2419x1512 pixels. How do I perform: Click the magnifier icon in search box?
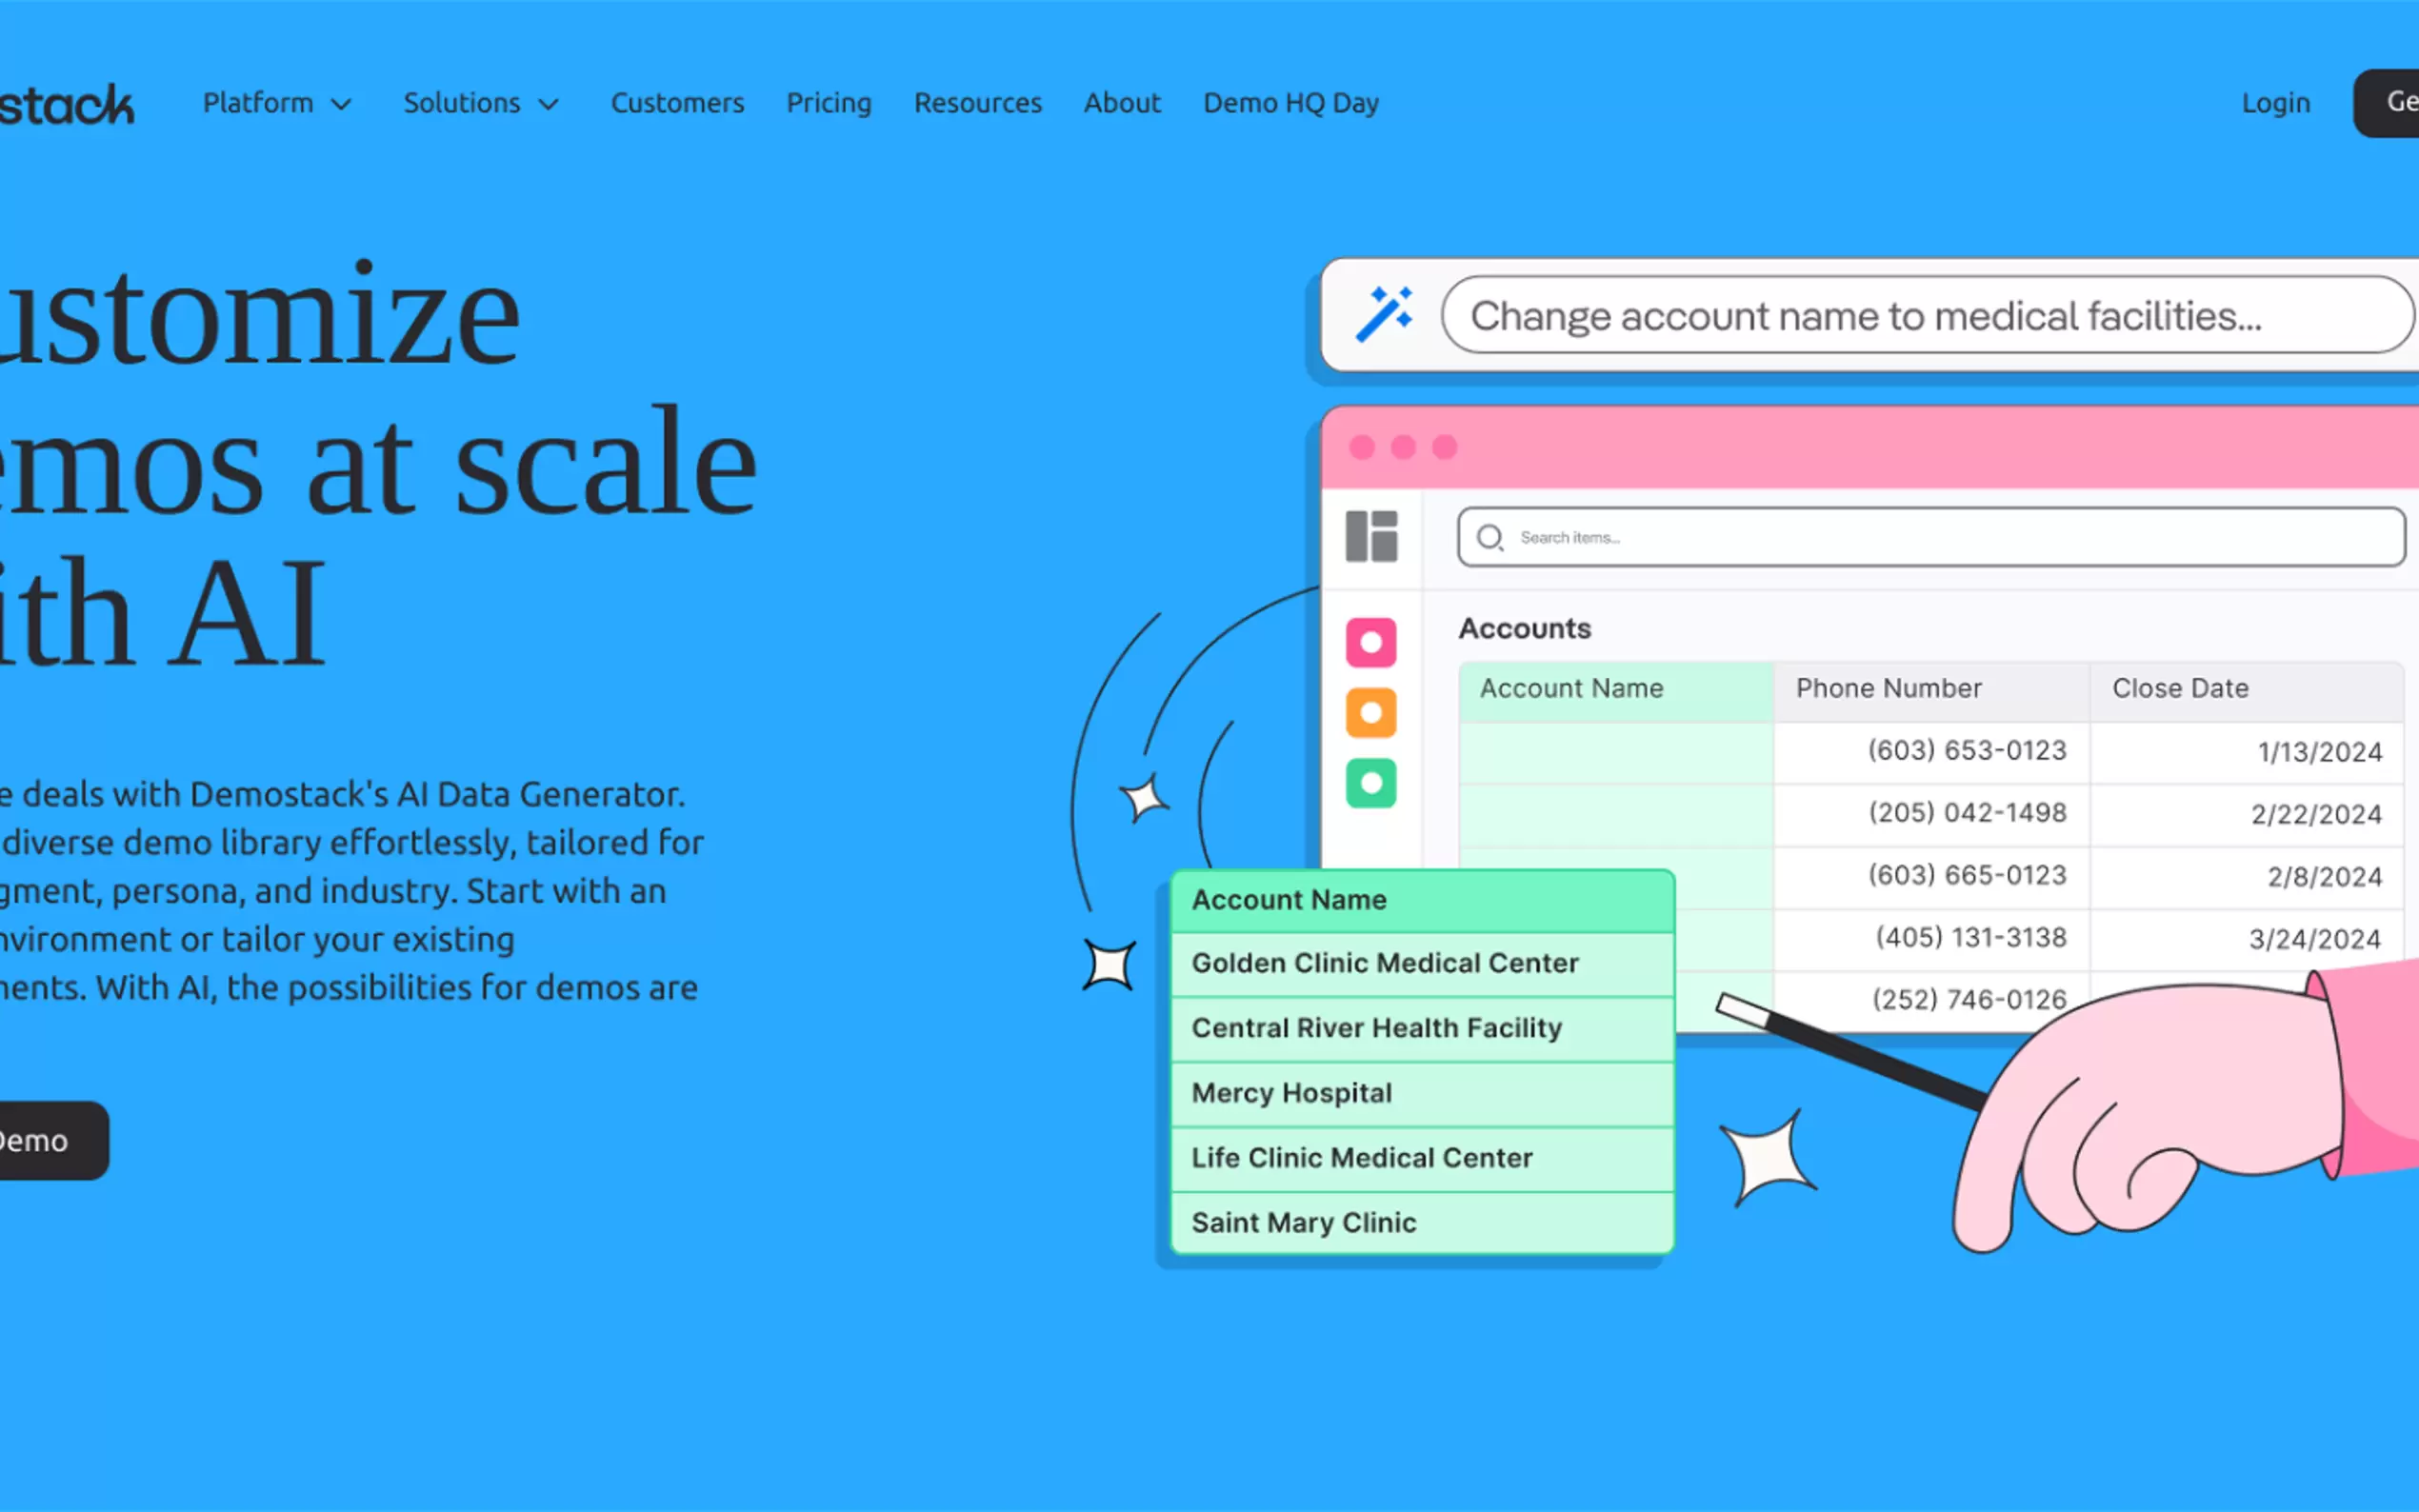pos(1490,538)
